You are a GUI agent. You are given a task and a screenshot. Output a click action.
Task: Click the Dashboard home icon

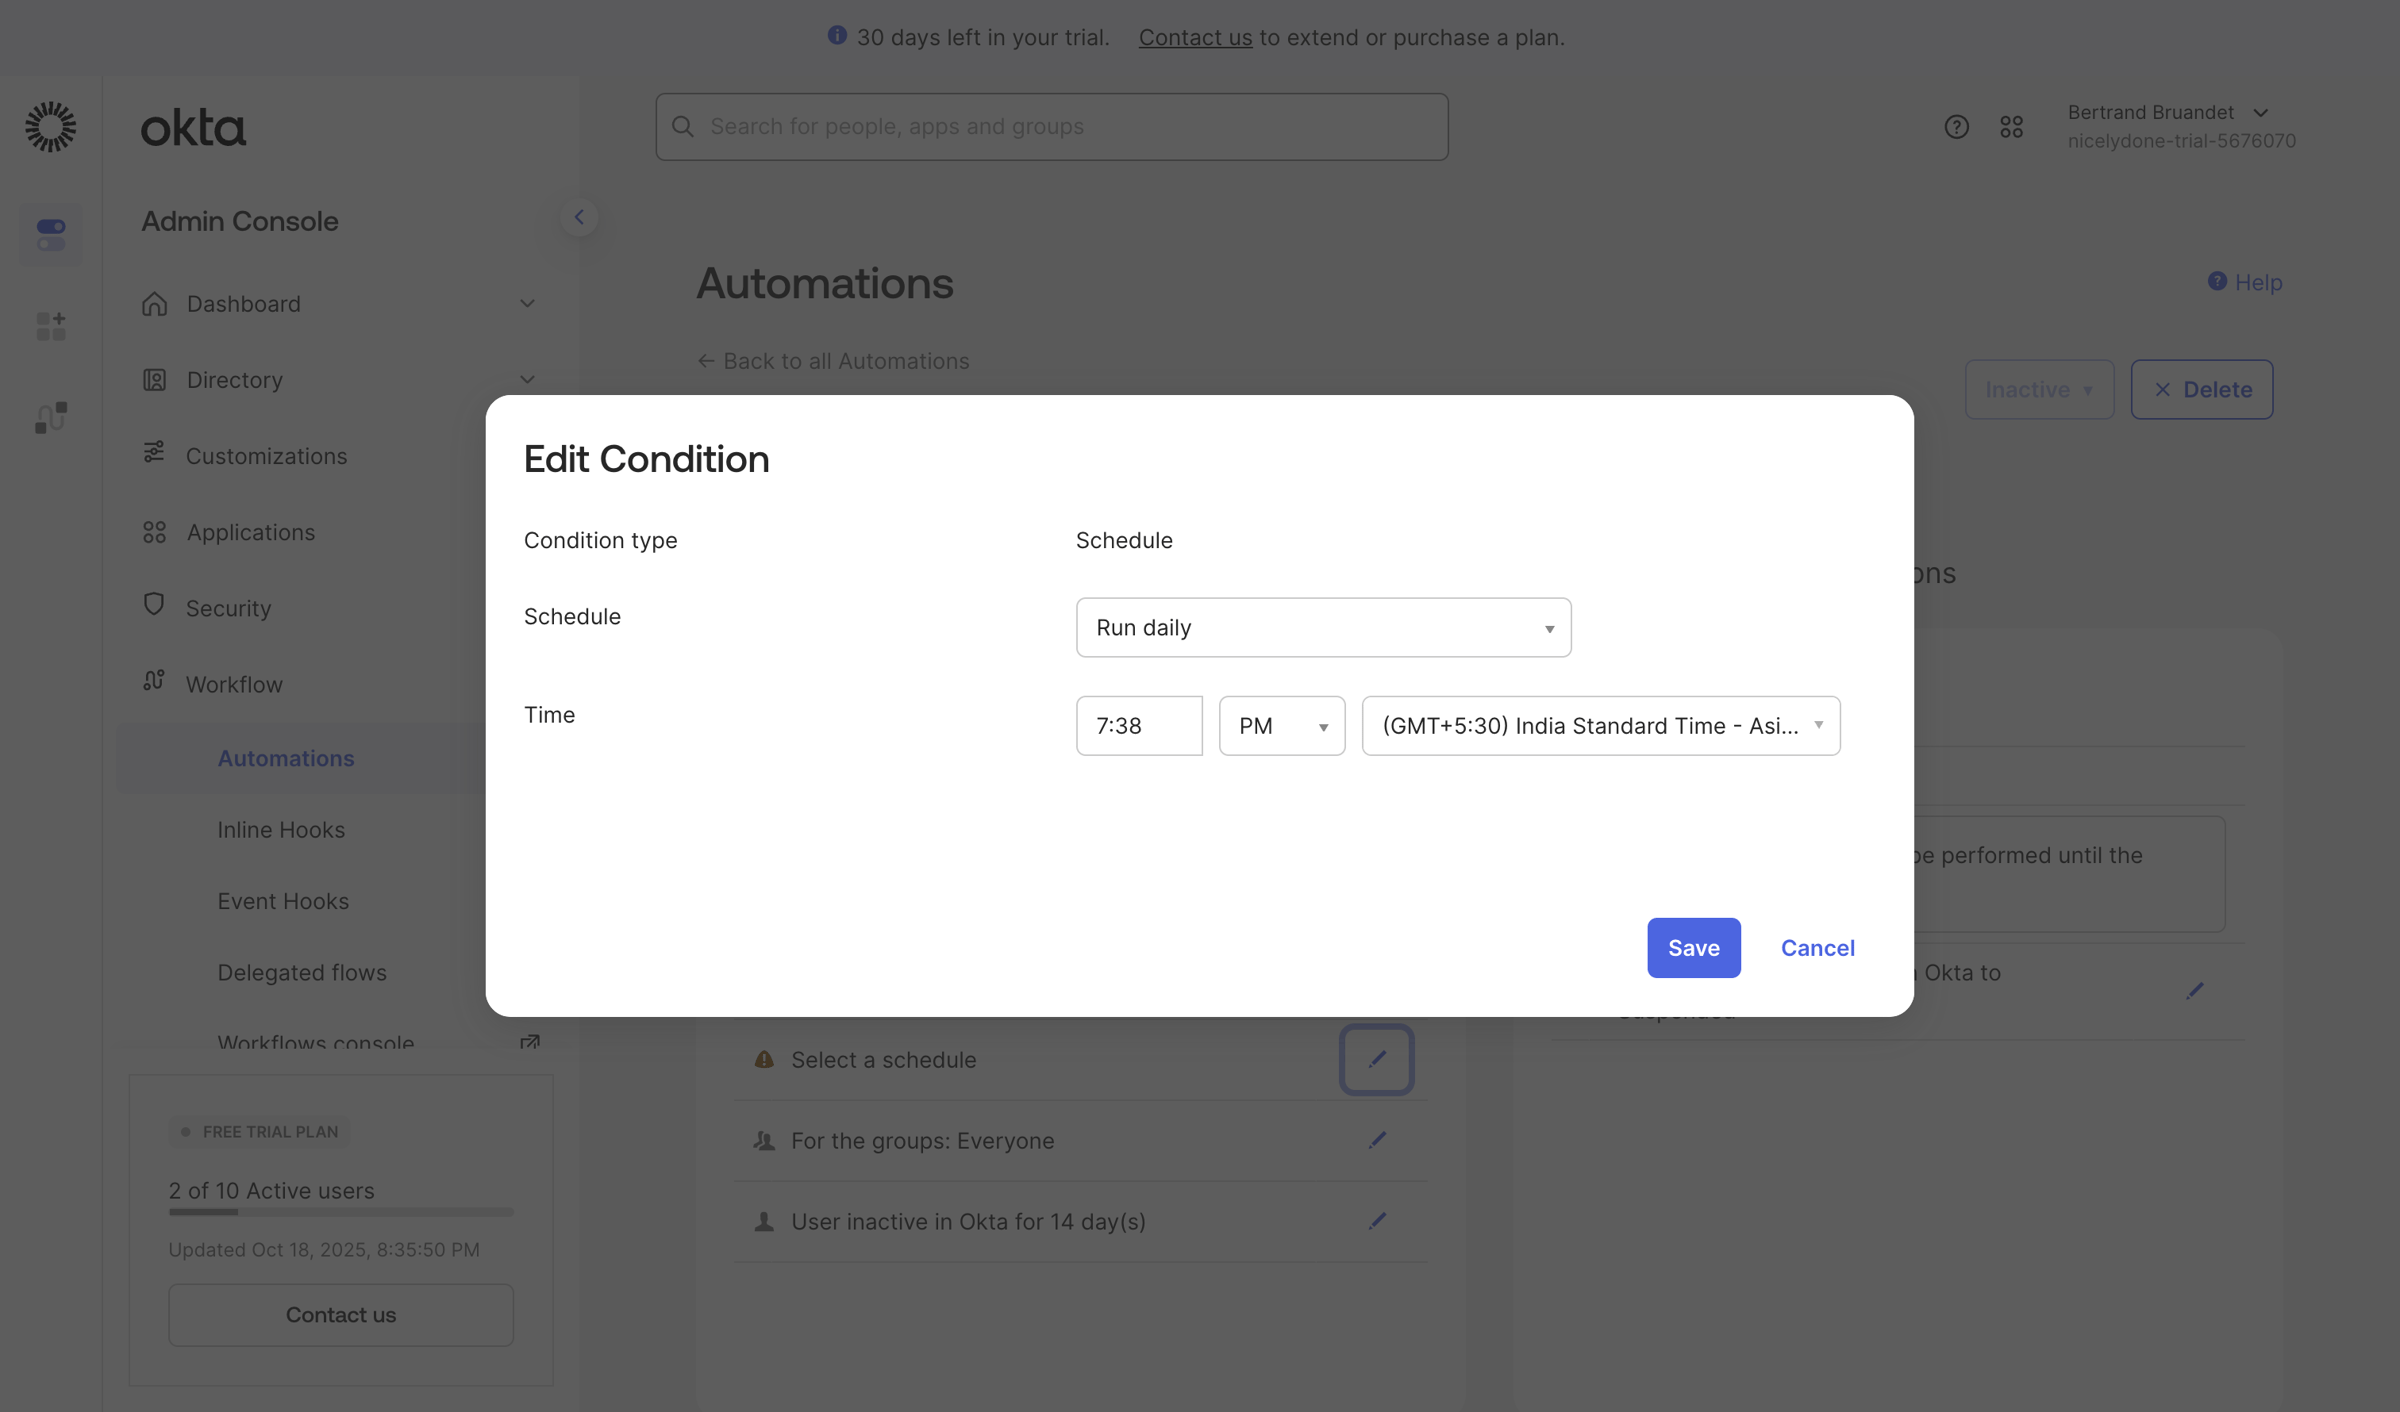point(154,303)
